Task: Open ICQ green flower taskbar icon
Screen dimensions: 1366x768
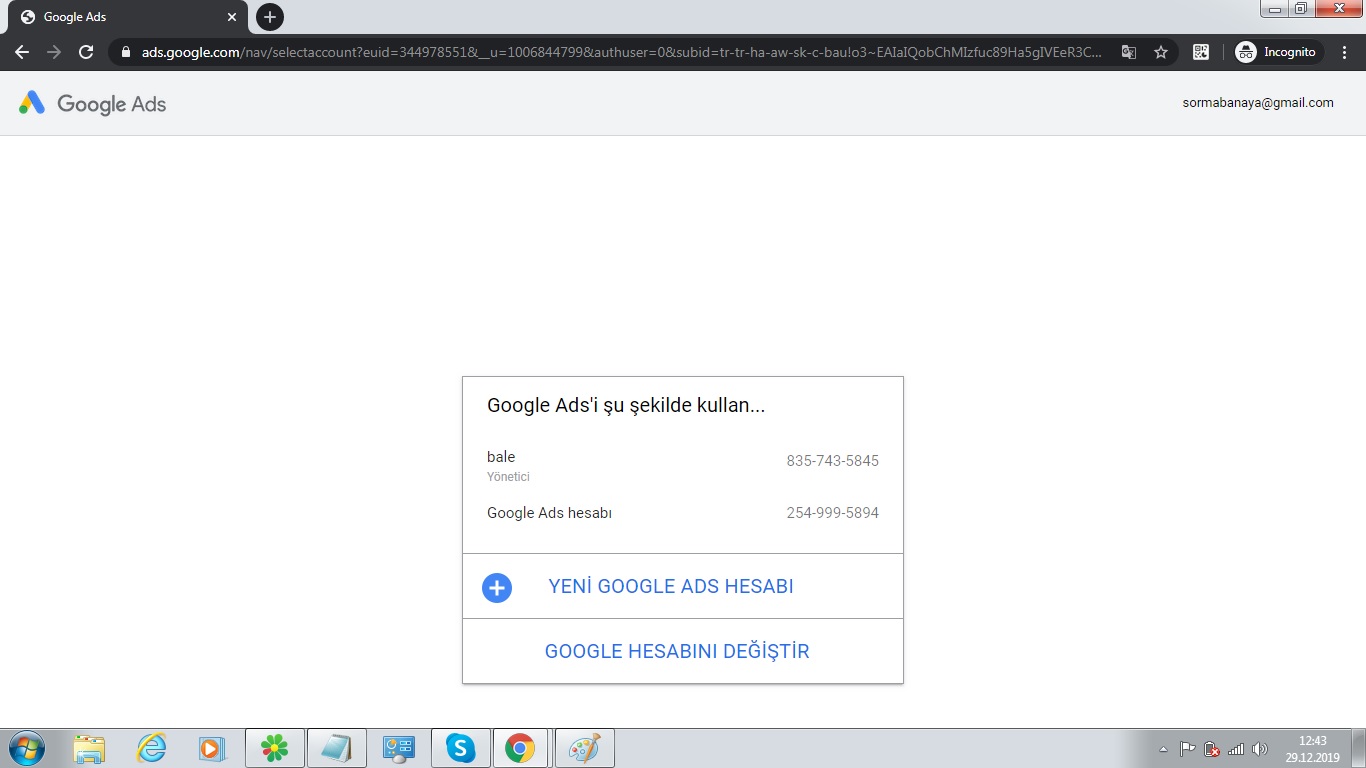Action: [x=274, y=748]
